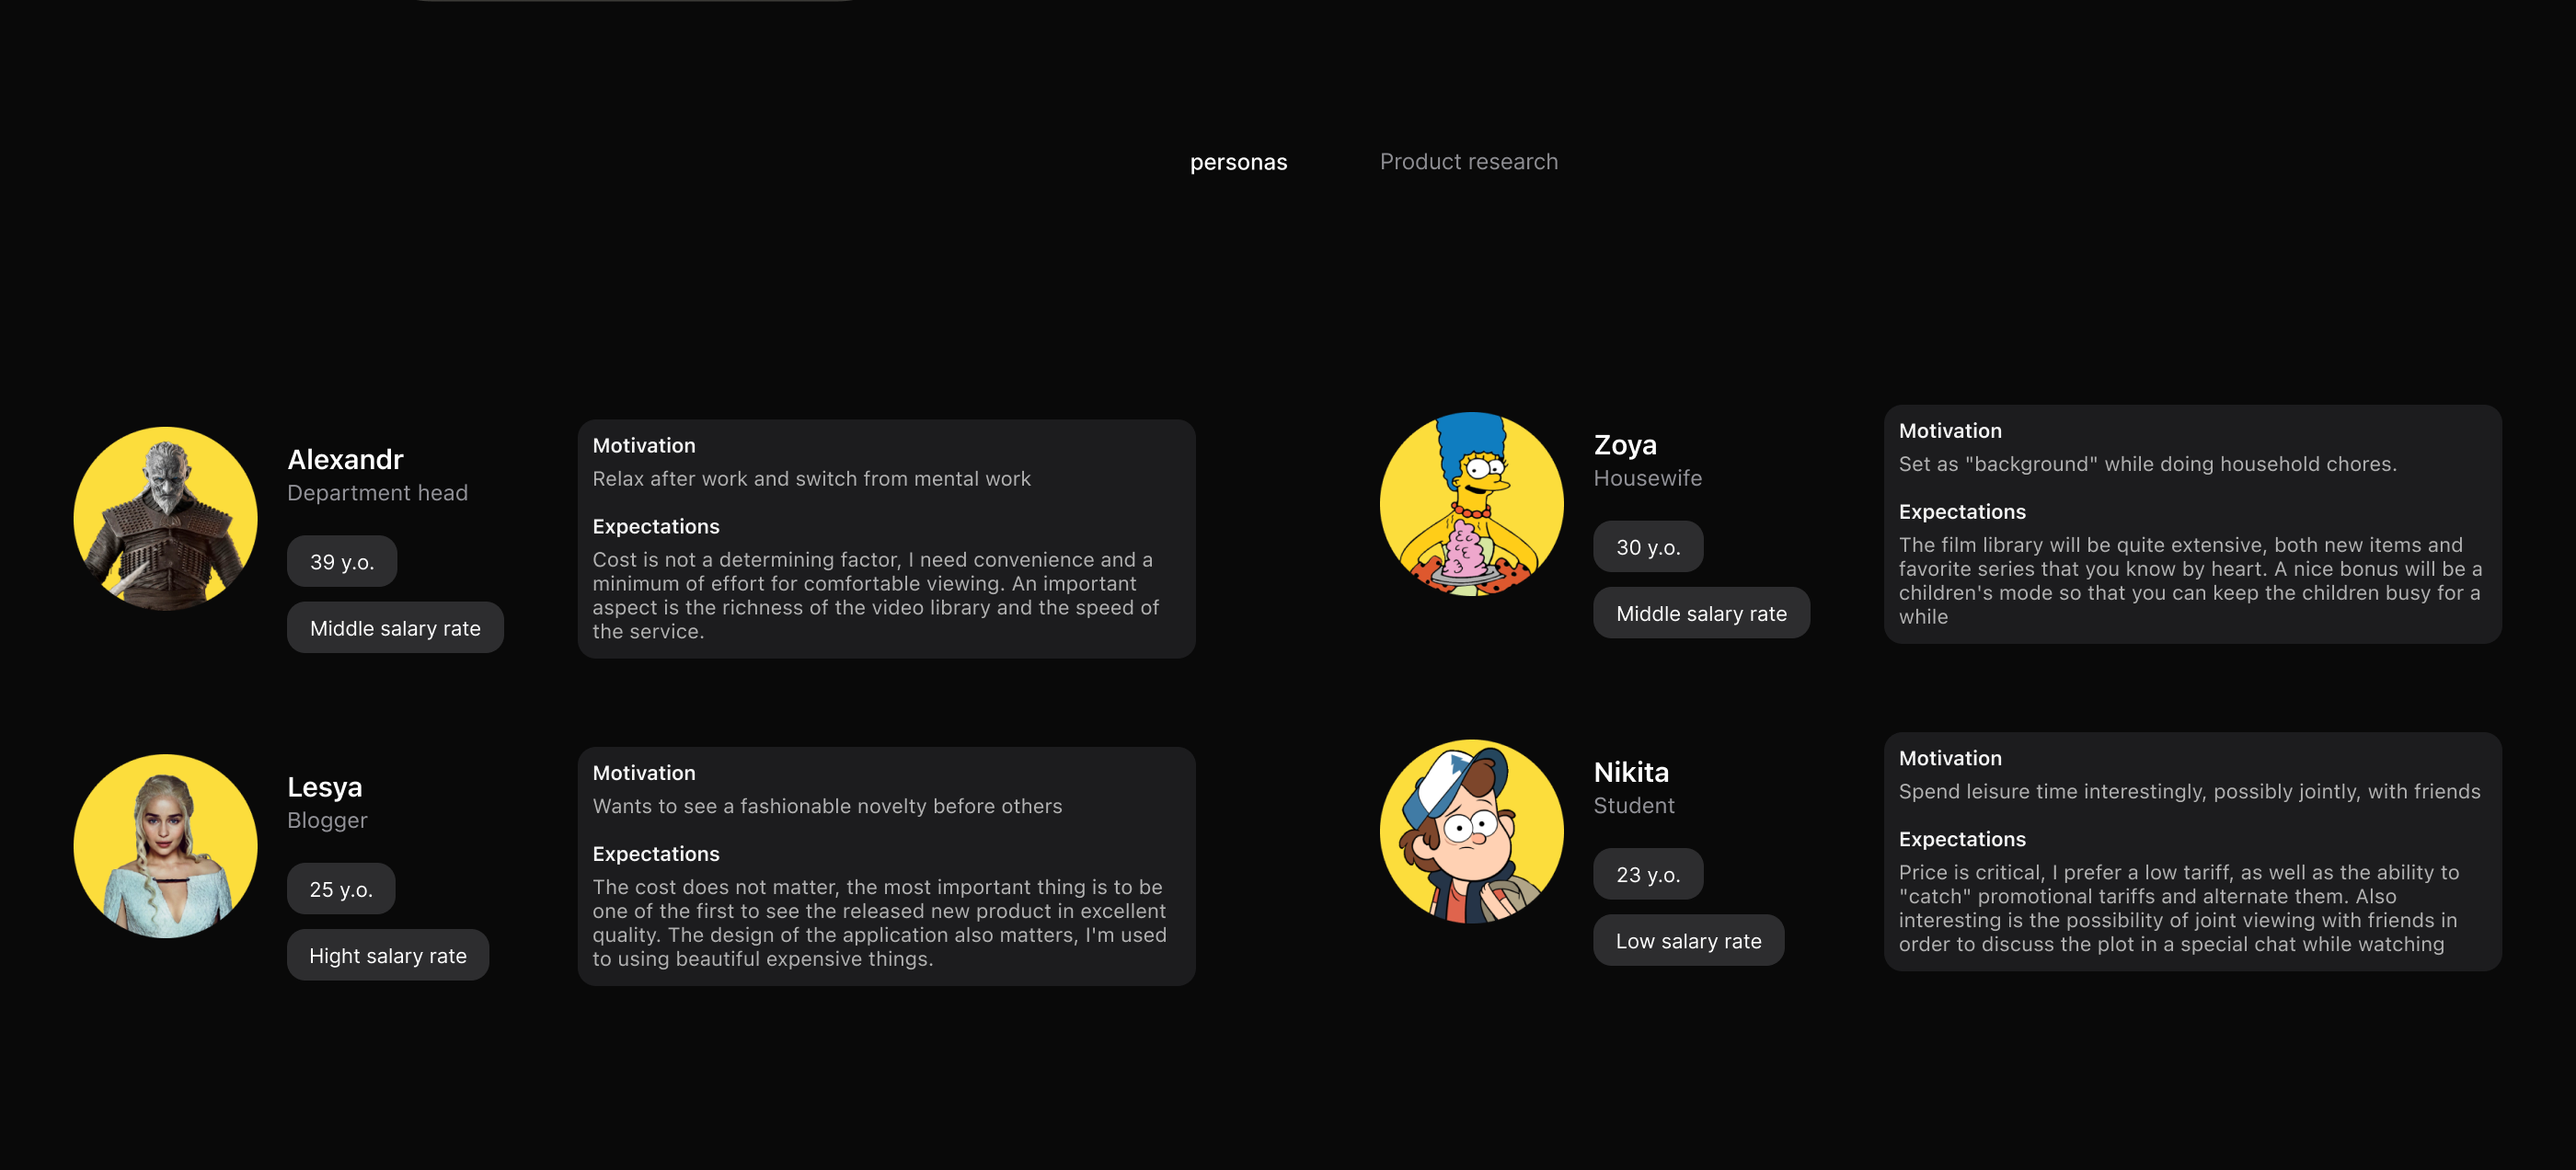This screenshot has height=1170, width=2576.
Task: Click the Lesya name heading
Action: (325, 787)
